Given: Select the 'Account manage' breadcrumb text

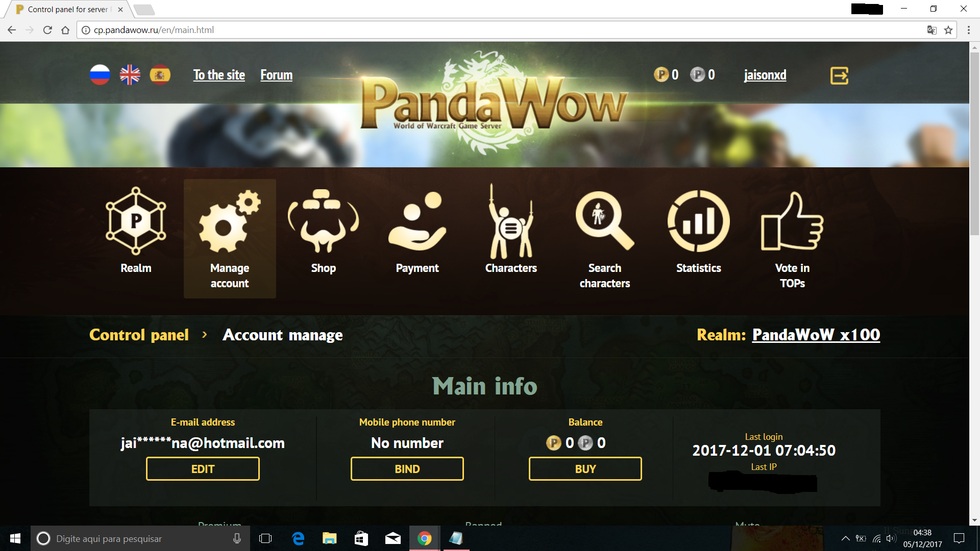Looking at the screenshot, I should pos(282,335).
